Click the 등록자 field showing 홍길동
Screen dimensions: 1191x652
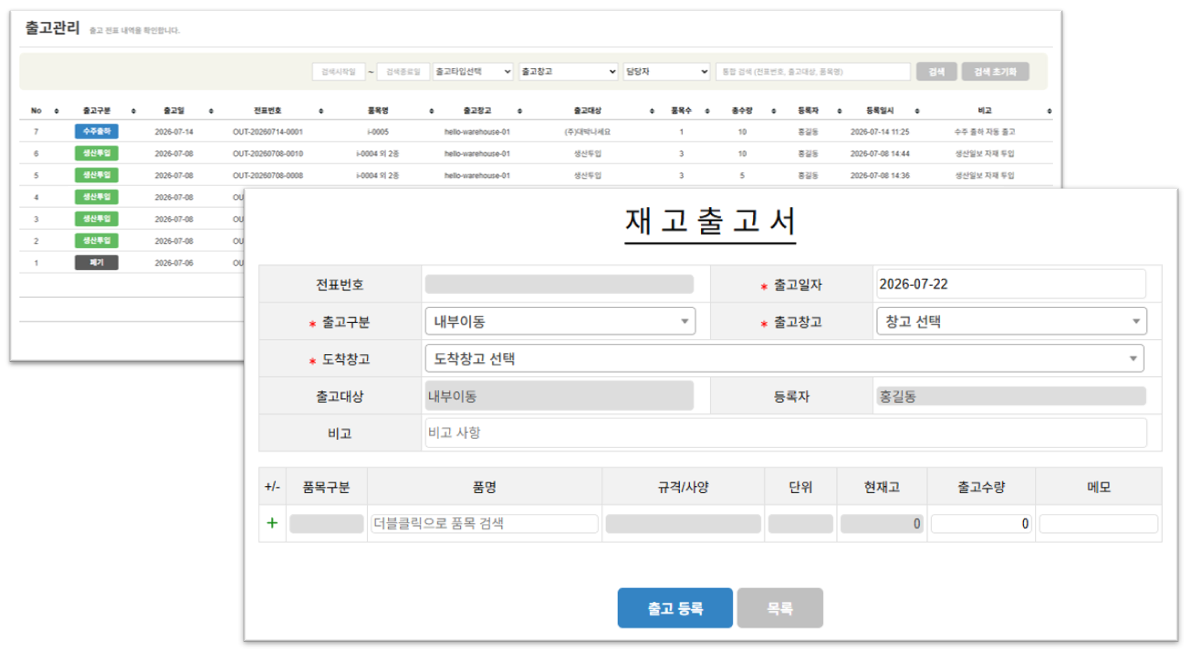tap(1011, 396)
